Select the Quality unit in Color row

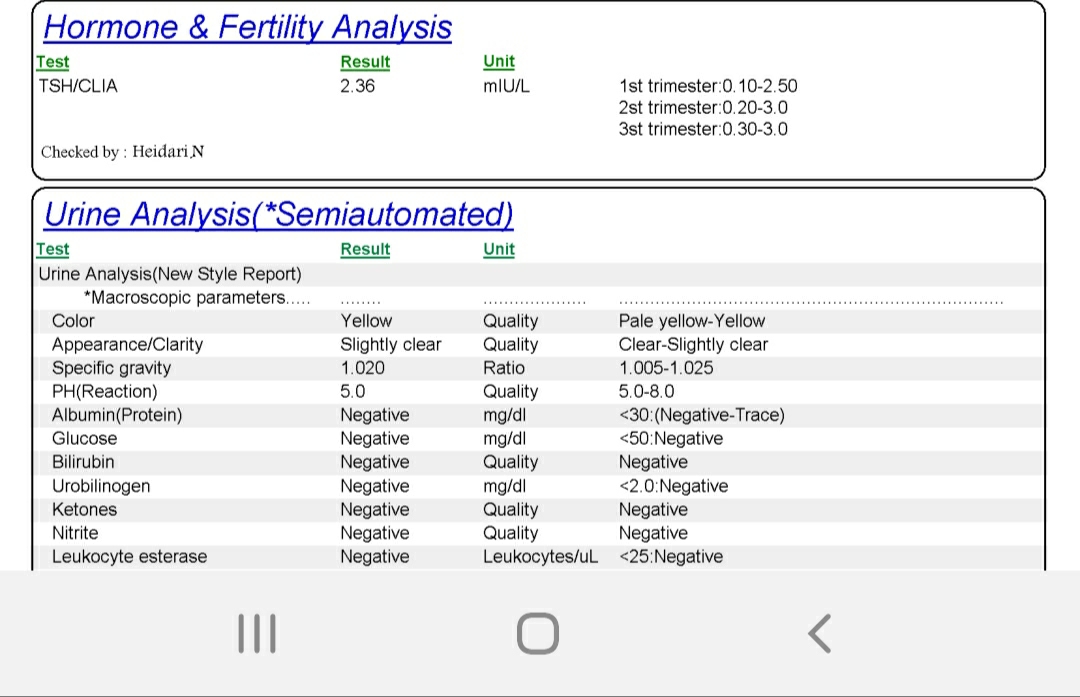pyautogui.click(x=510, y=321)
